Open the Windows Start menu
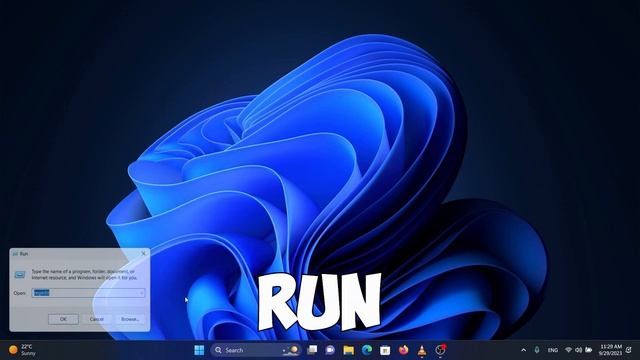 click(x=199, y=350)
